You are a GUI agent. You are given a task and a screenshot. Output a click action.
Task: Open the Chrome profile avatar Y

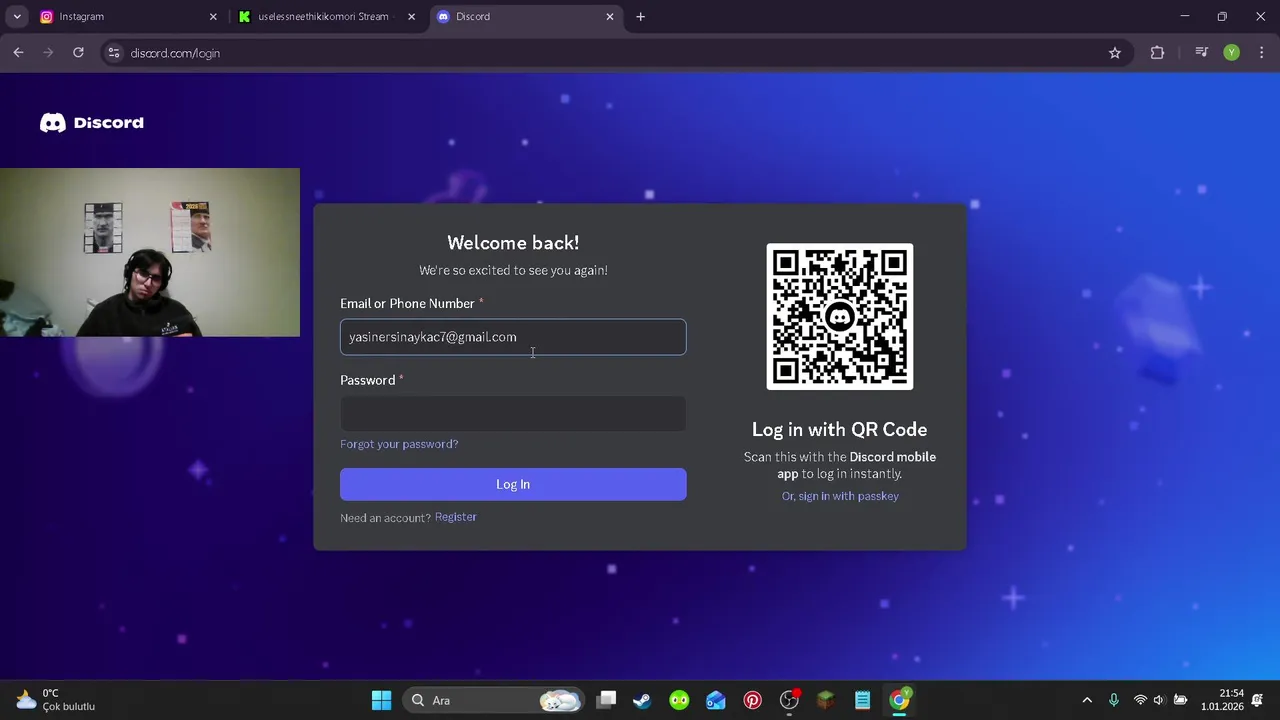1232,53
